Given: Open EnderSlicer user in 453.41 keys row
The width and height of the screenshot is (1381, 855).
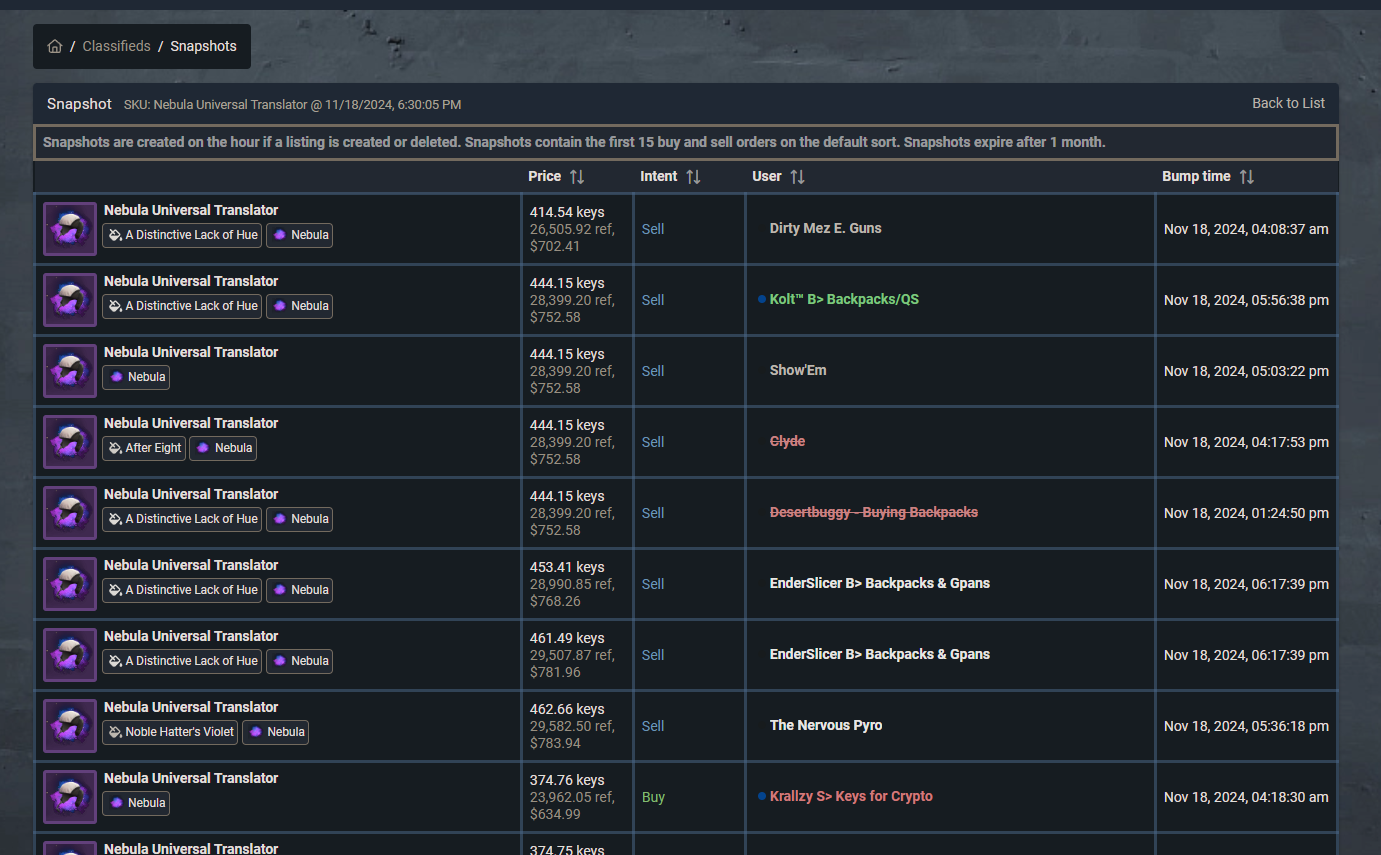Looking at the screenshot, I should 880,583.
